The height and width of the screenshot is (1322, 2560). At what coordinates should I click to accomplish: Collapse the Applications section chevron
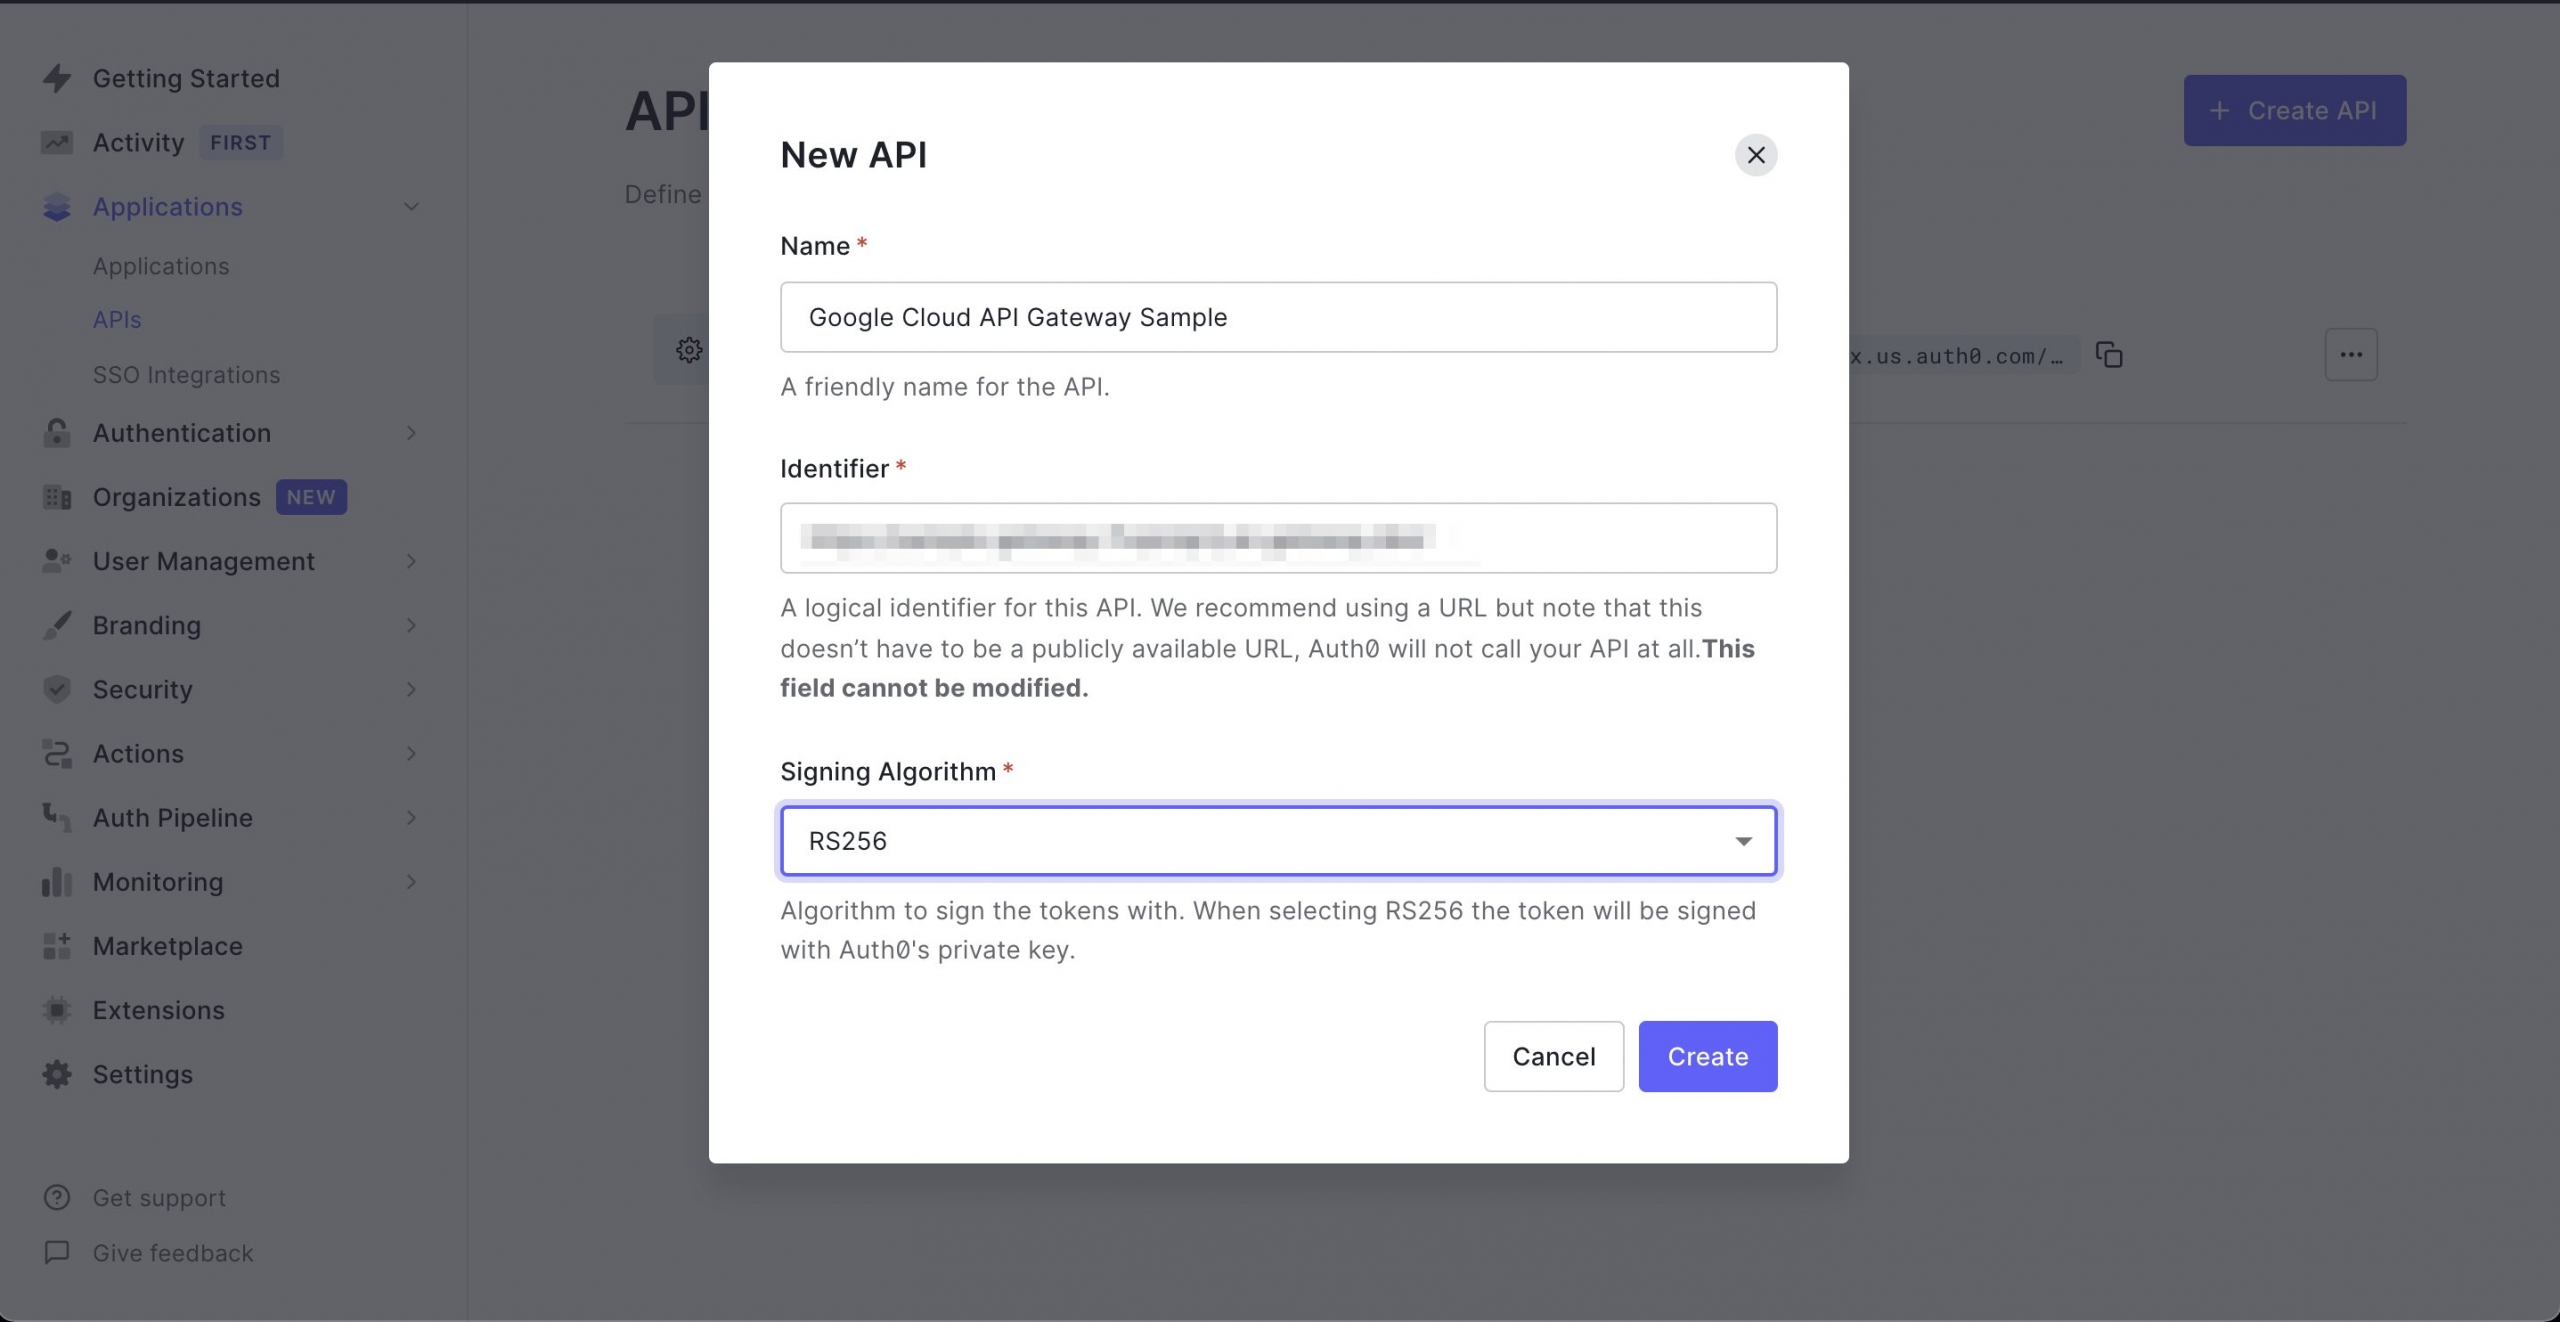tap(411, 207)
